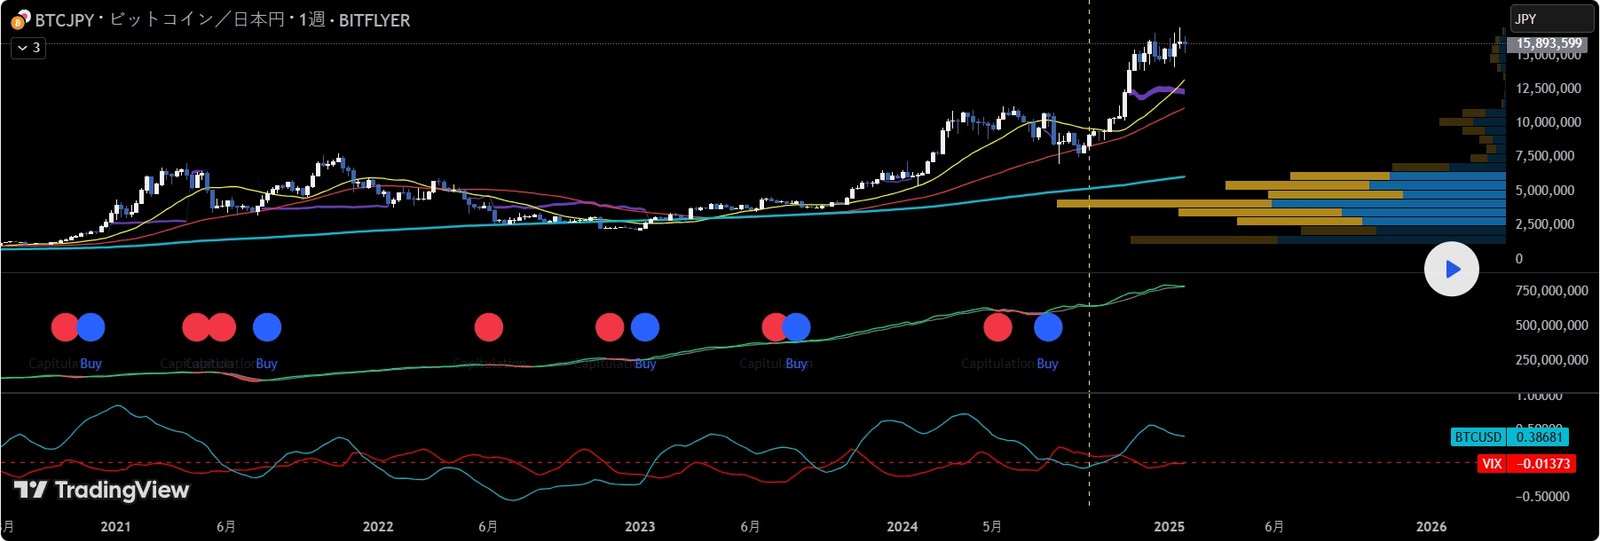Click the blue play button
The width and height of the screenshot is (1600, 541).
click(x=1451, y=269)
